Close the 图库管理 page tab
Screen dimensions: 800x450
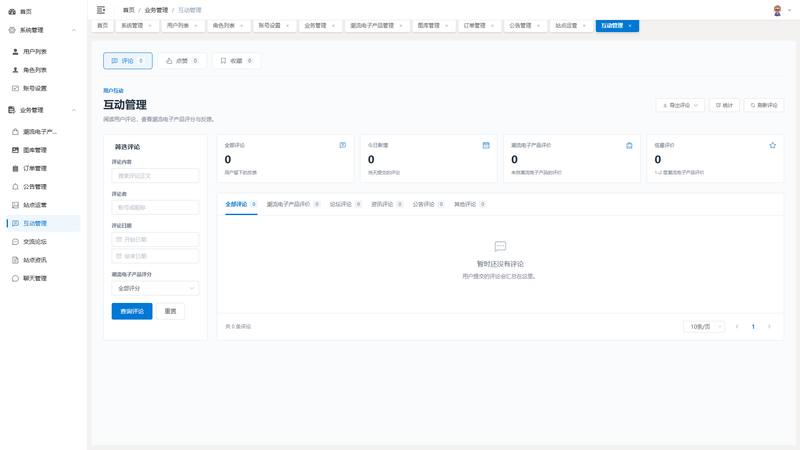[447, 26]
